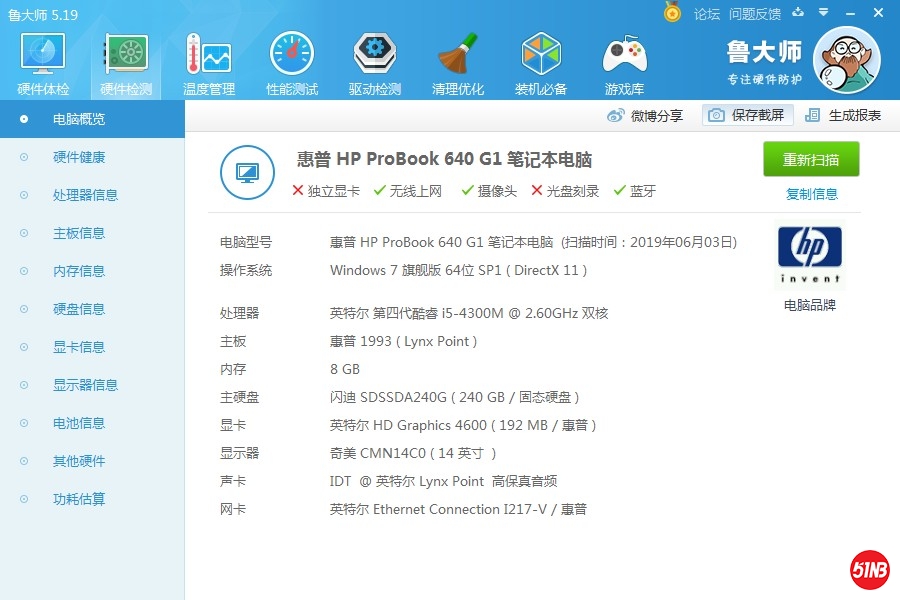
Task: Click the gold medal icon in title bar
Action: pos(673,13)
